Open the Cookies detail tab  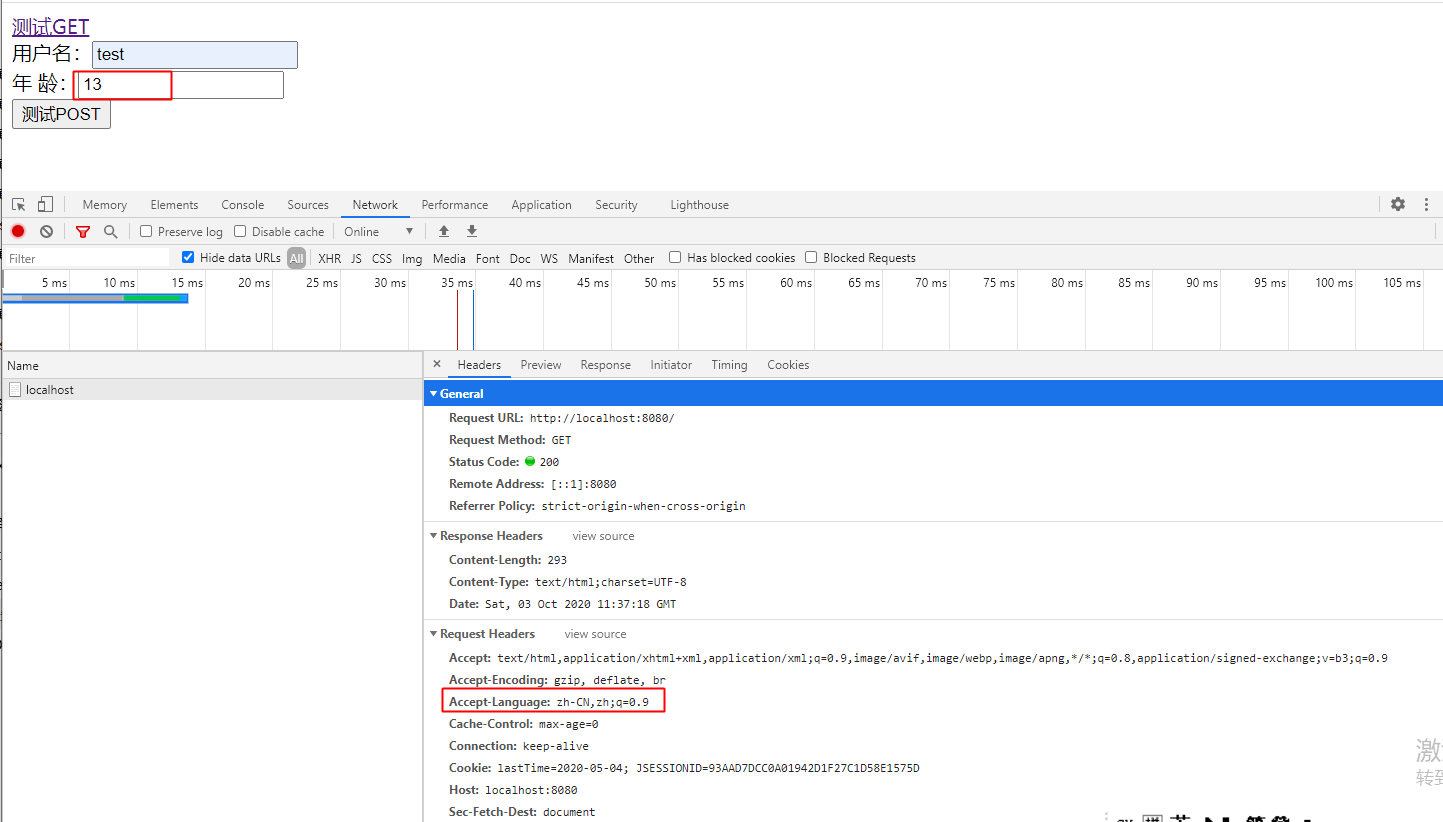pos(788,365)
